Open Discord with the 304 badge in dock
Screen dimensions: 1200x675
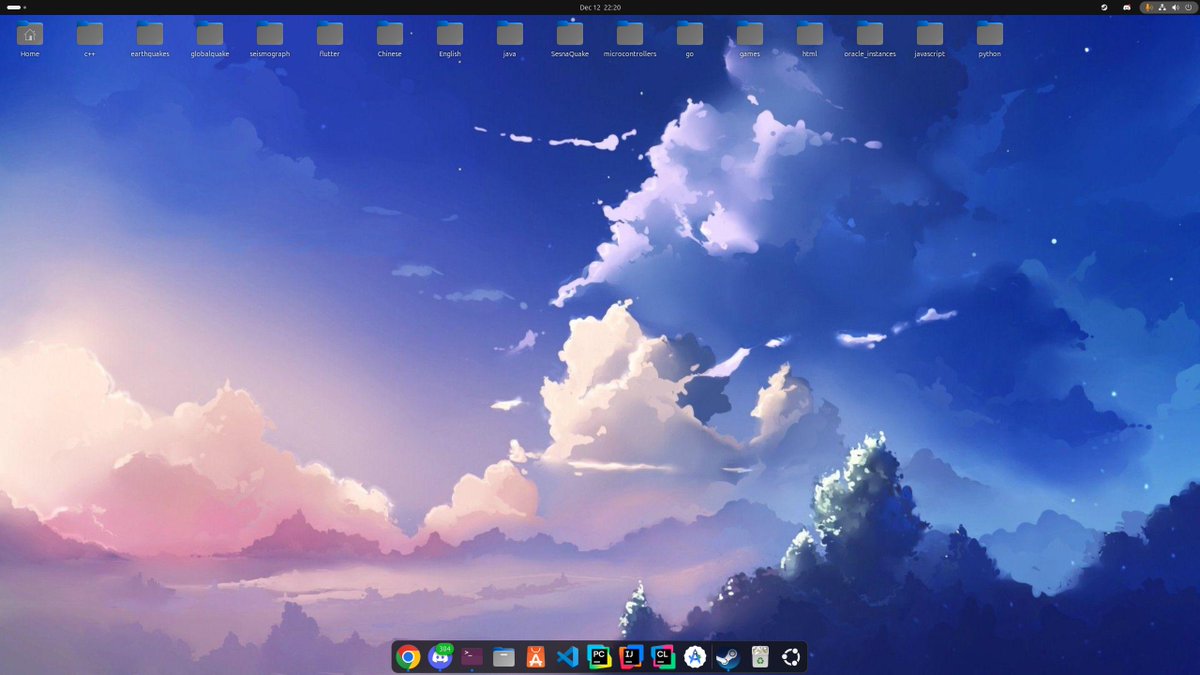440,657
